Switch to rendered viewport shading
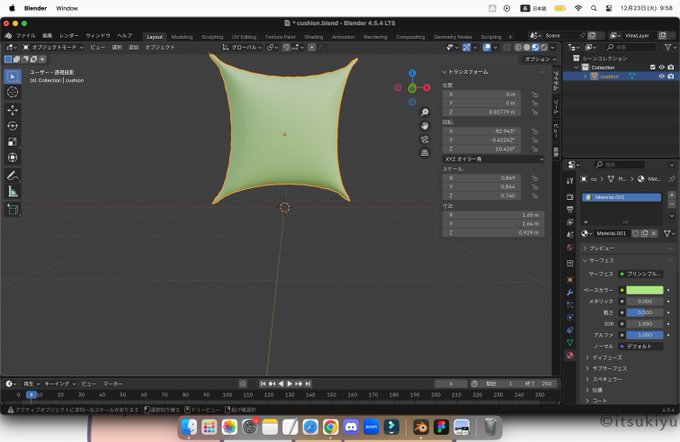This screenshot has width=680, height=442. tap(543, 47)
